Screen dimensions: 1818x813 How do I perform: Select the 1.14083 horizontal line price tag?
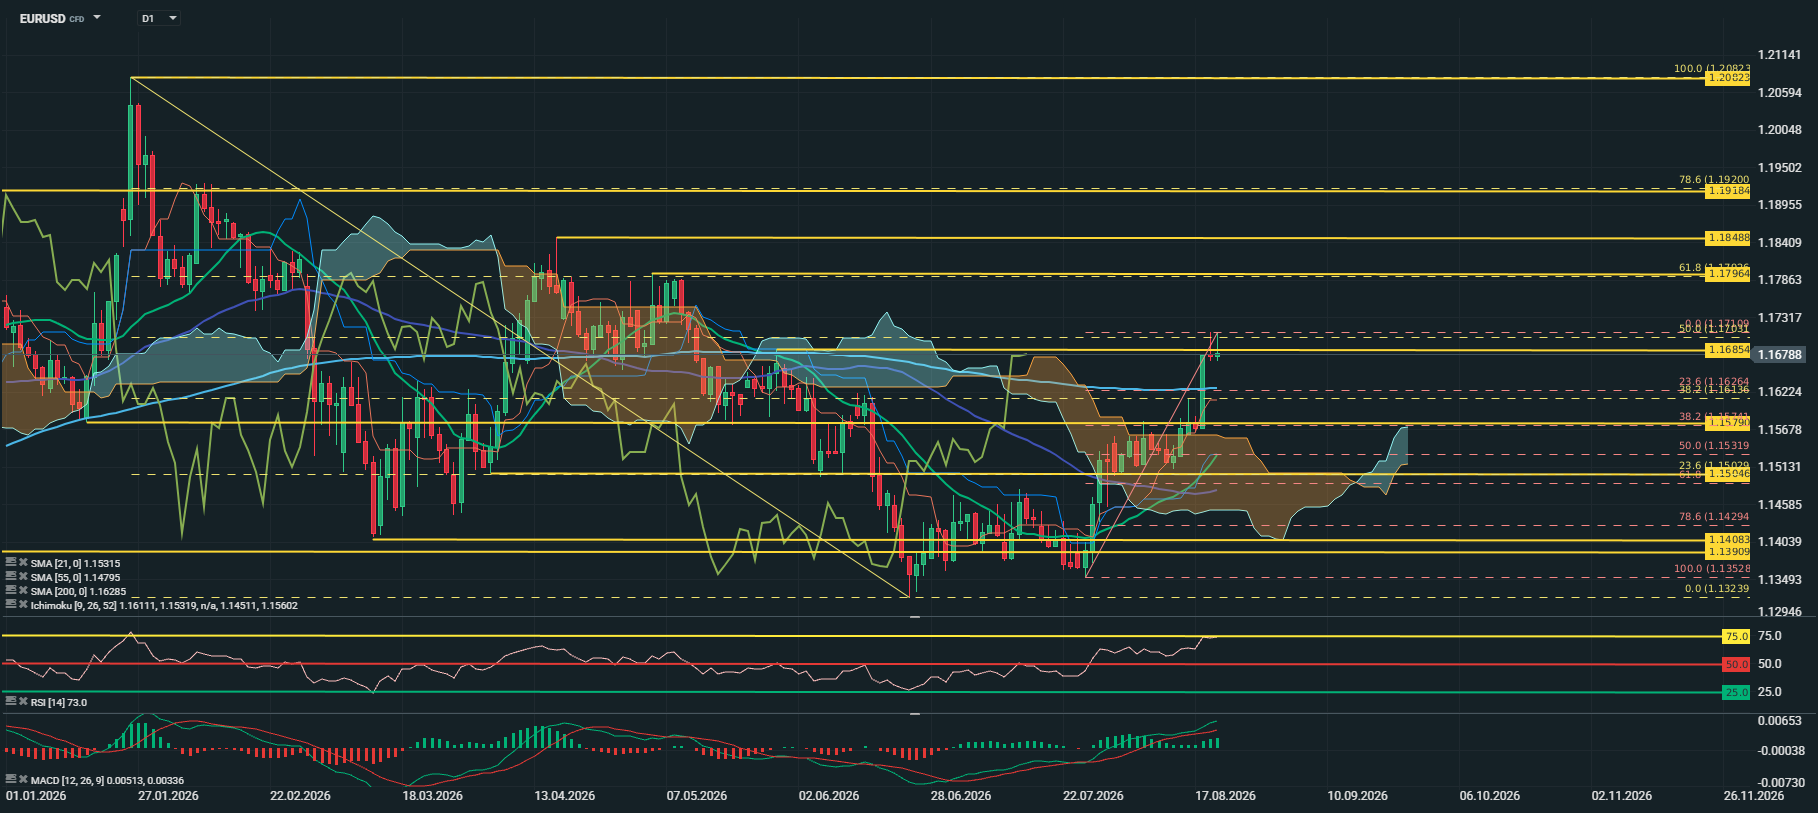pyautogui.click(x=1727, y=540)
